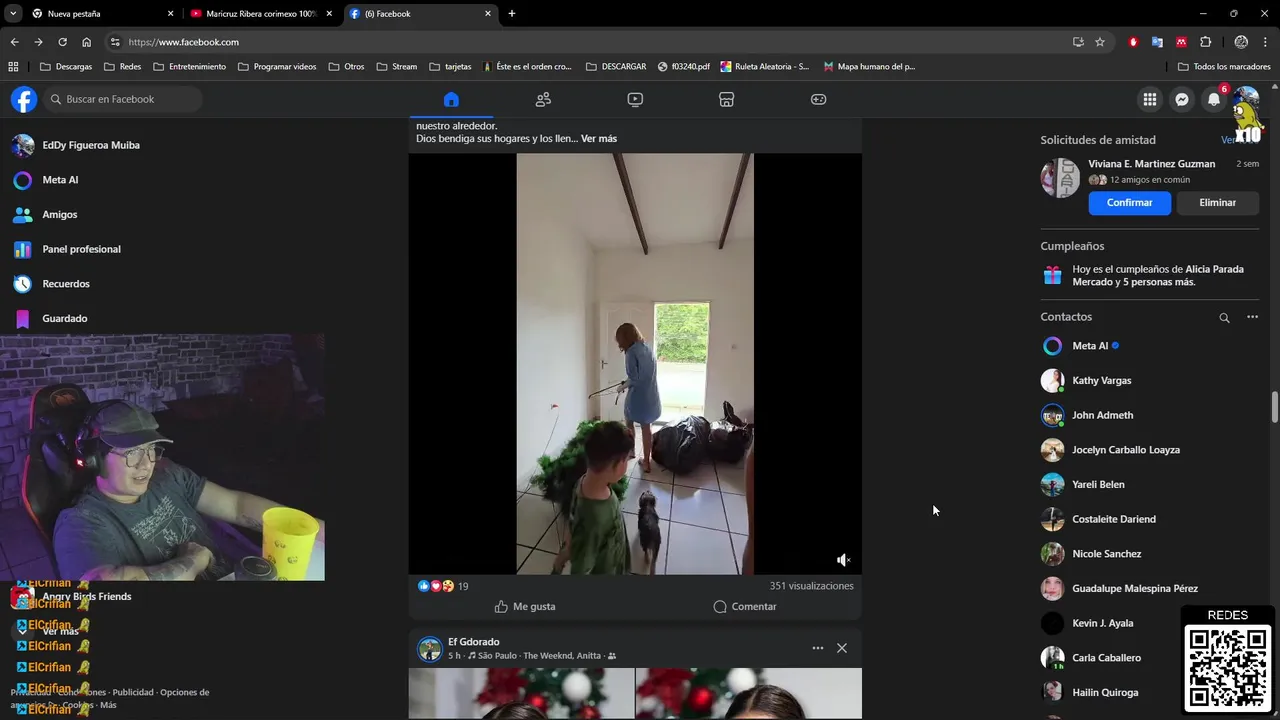
Task: Open contacts options three-dot menu
Action: [1252, 317]
